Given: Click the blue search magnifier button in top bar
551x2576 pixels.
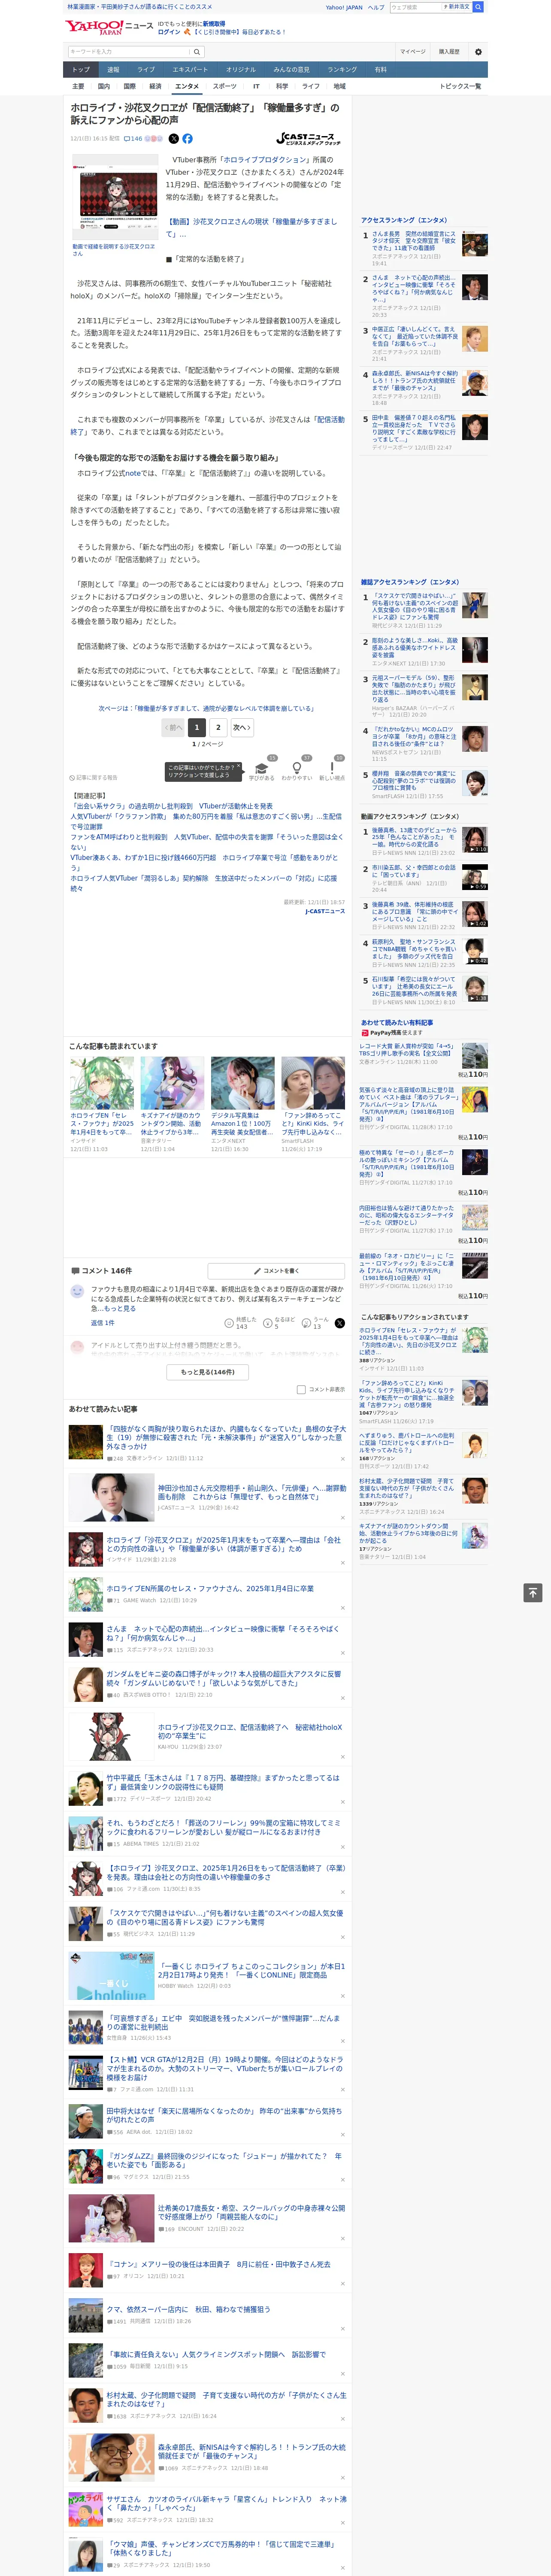Looking at the screenshot, I should click(x=478, y=7).
